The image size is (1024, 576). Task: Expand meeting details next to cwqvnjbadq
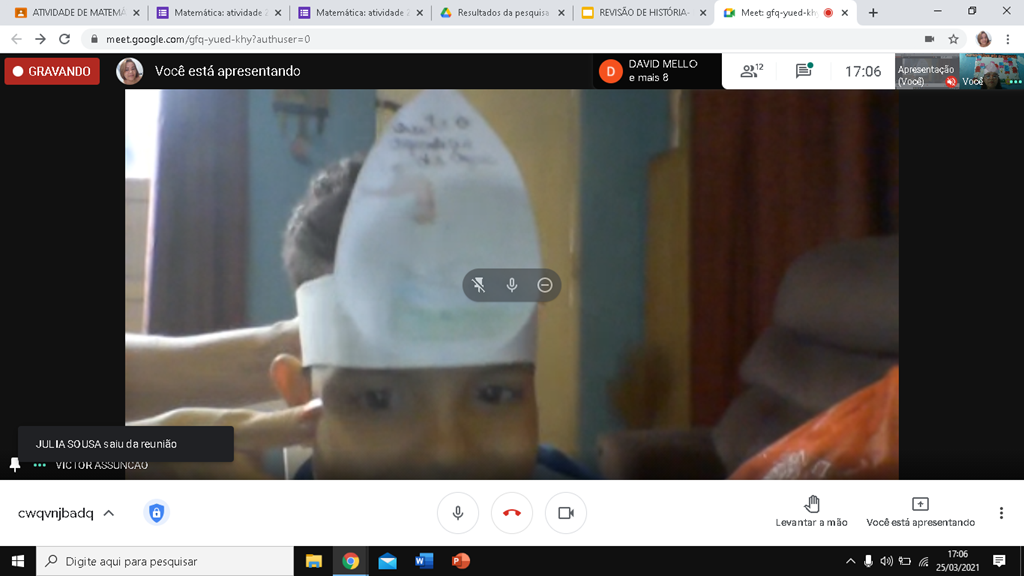point(109,513)
